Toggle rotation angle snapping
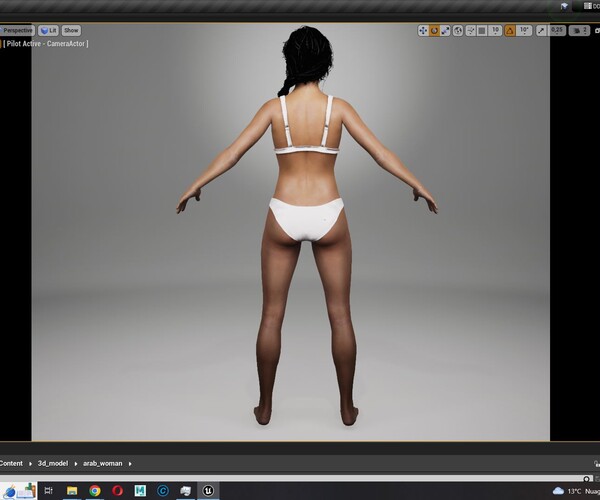600x500 pixels. point(510,31)
